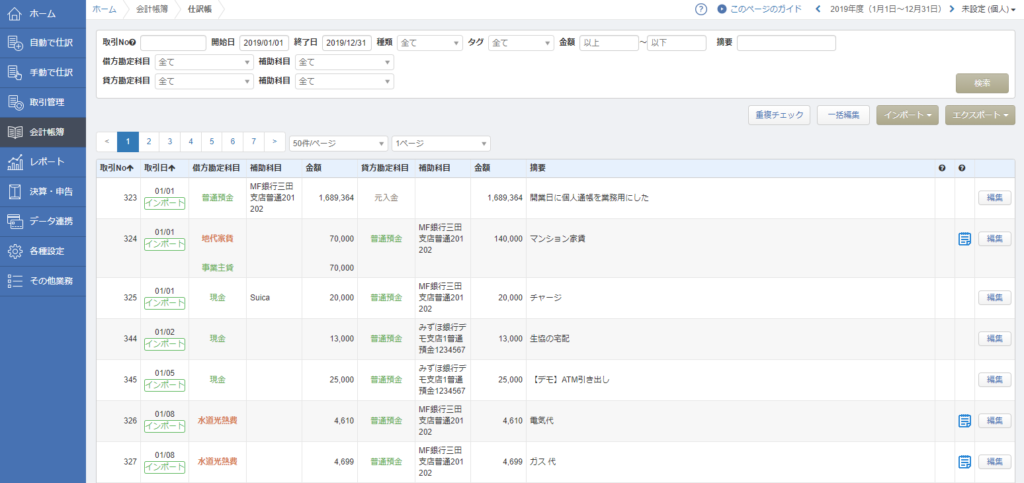Screen dimensions: 1024x483
Task: Open memo icon for 電気代 row
Action: (964, 420)
